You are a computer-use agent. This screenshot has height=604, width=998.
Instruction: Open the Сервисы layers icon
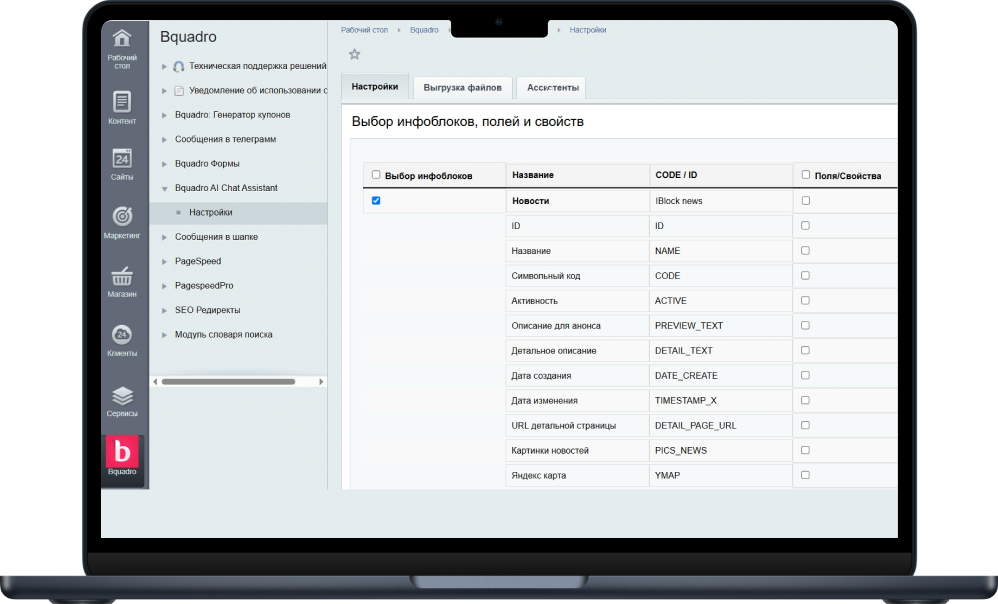[x=122, y=395]
